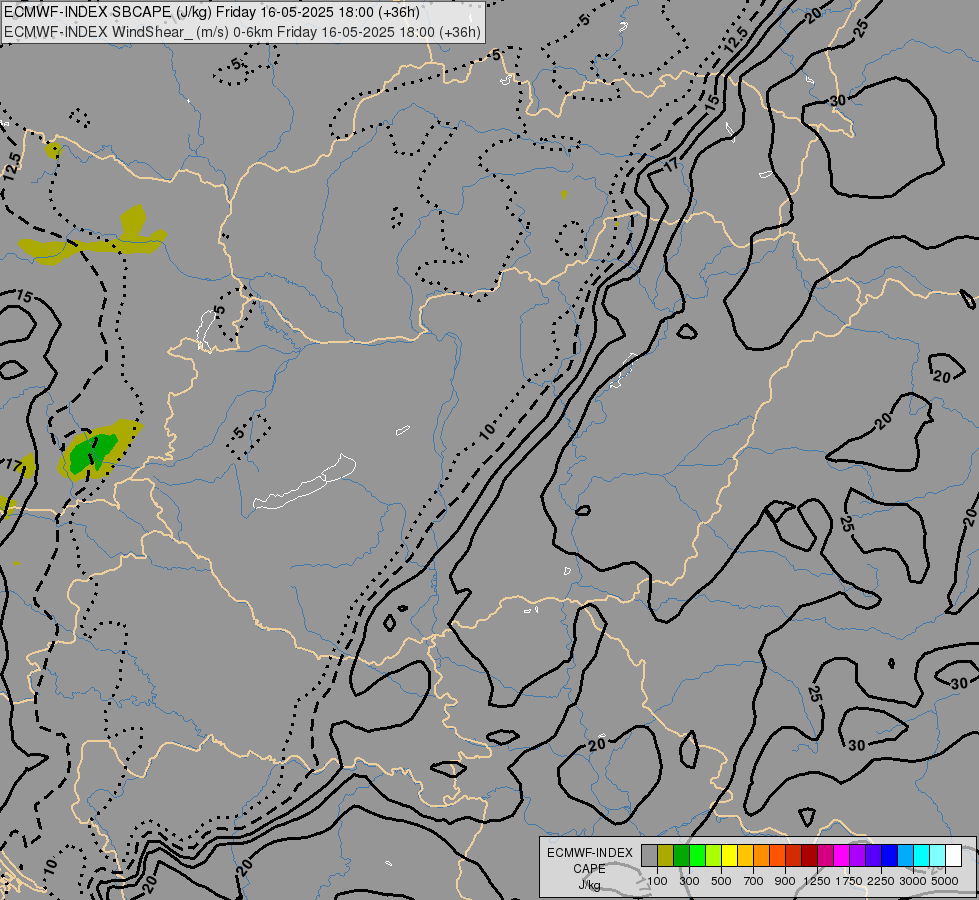Click the CAPE label in the legend
This screenshot has height=900, width=979.
pyautogui.click(x=589, y=869)
